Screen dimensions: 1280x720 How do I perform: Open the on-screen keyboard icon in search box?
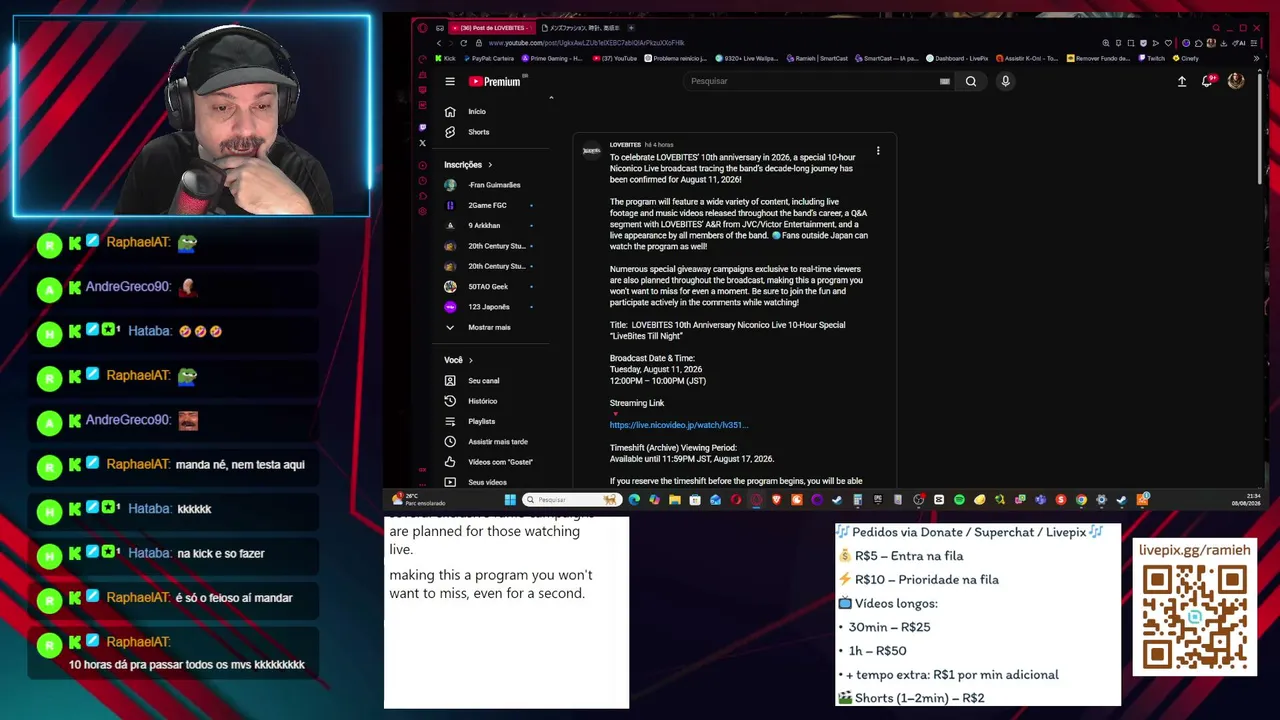point(944,81)
